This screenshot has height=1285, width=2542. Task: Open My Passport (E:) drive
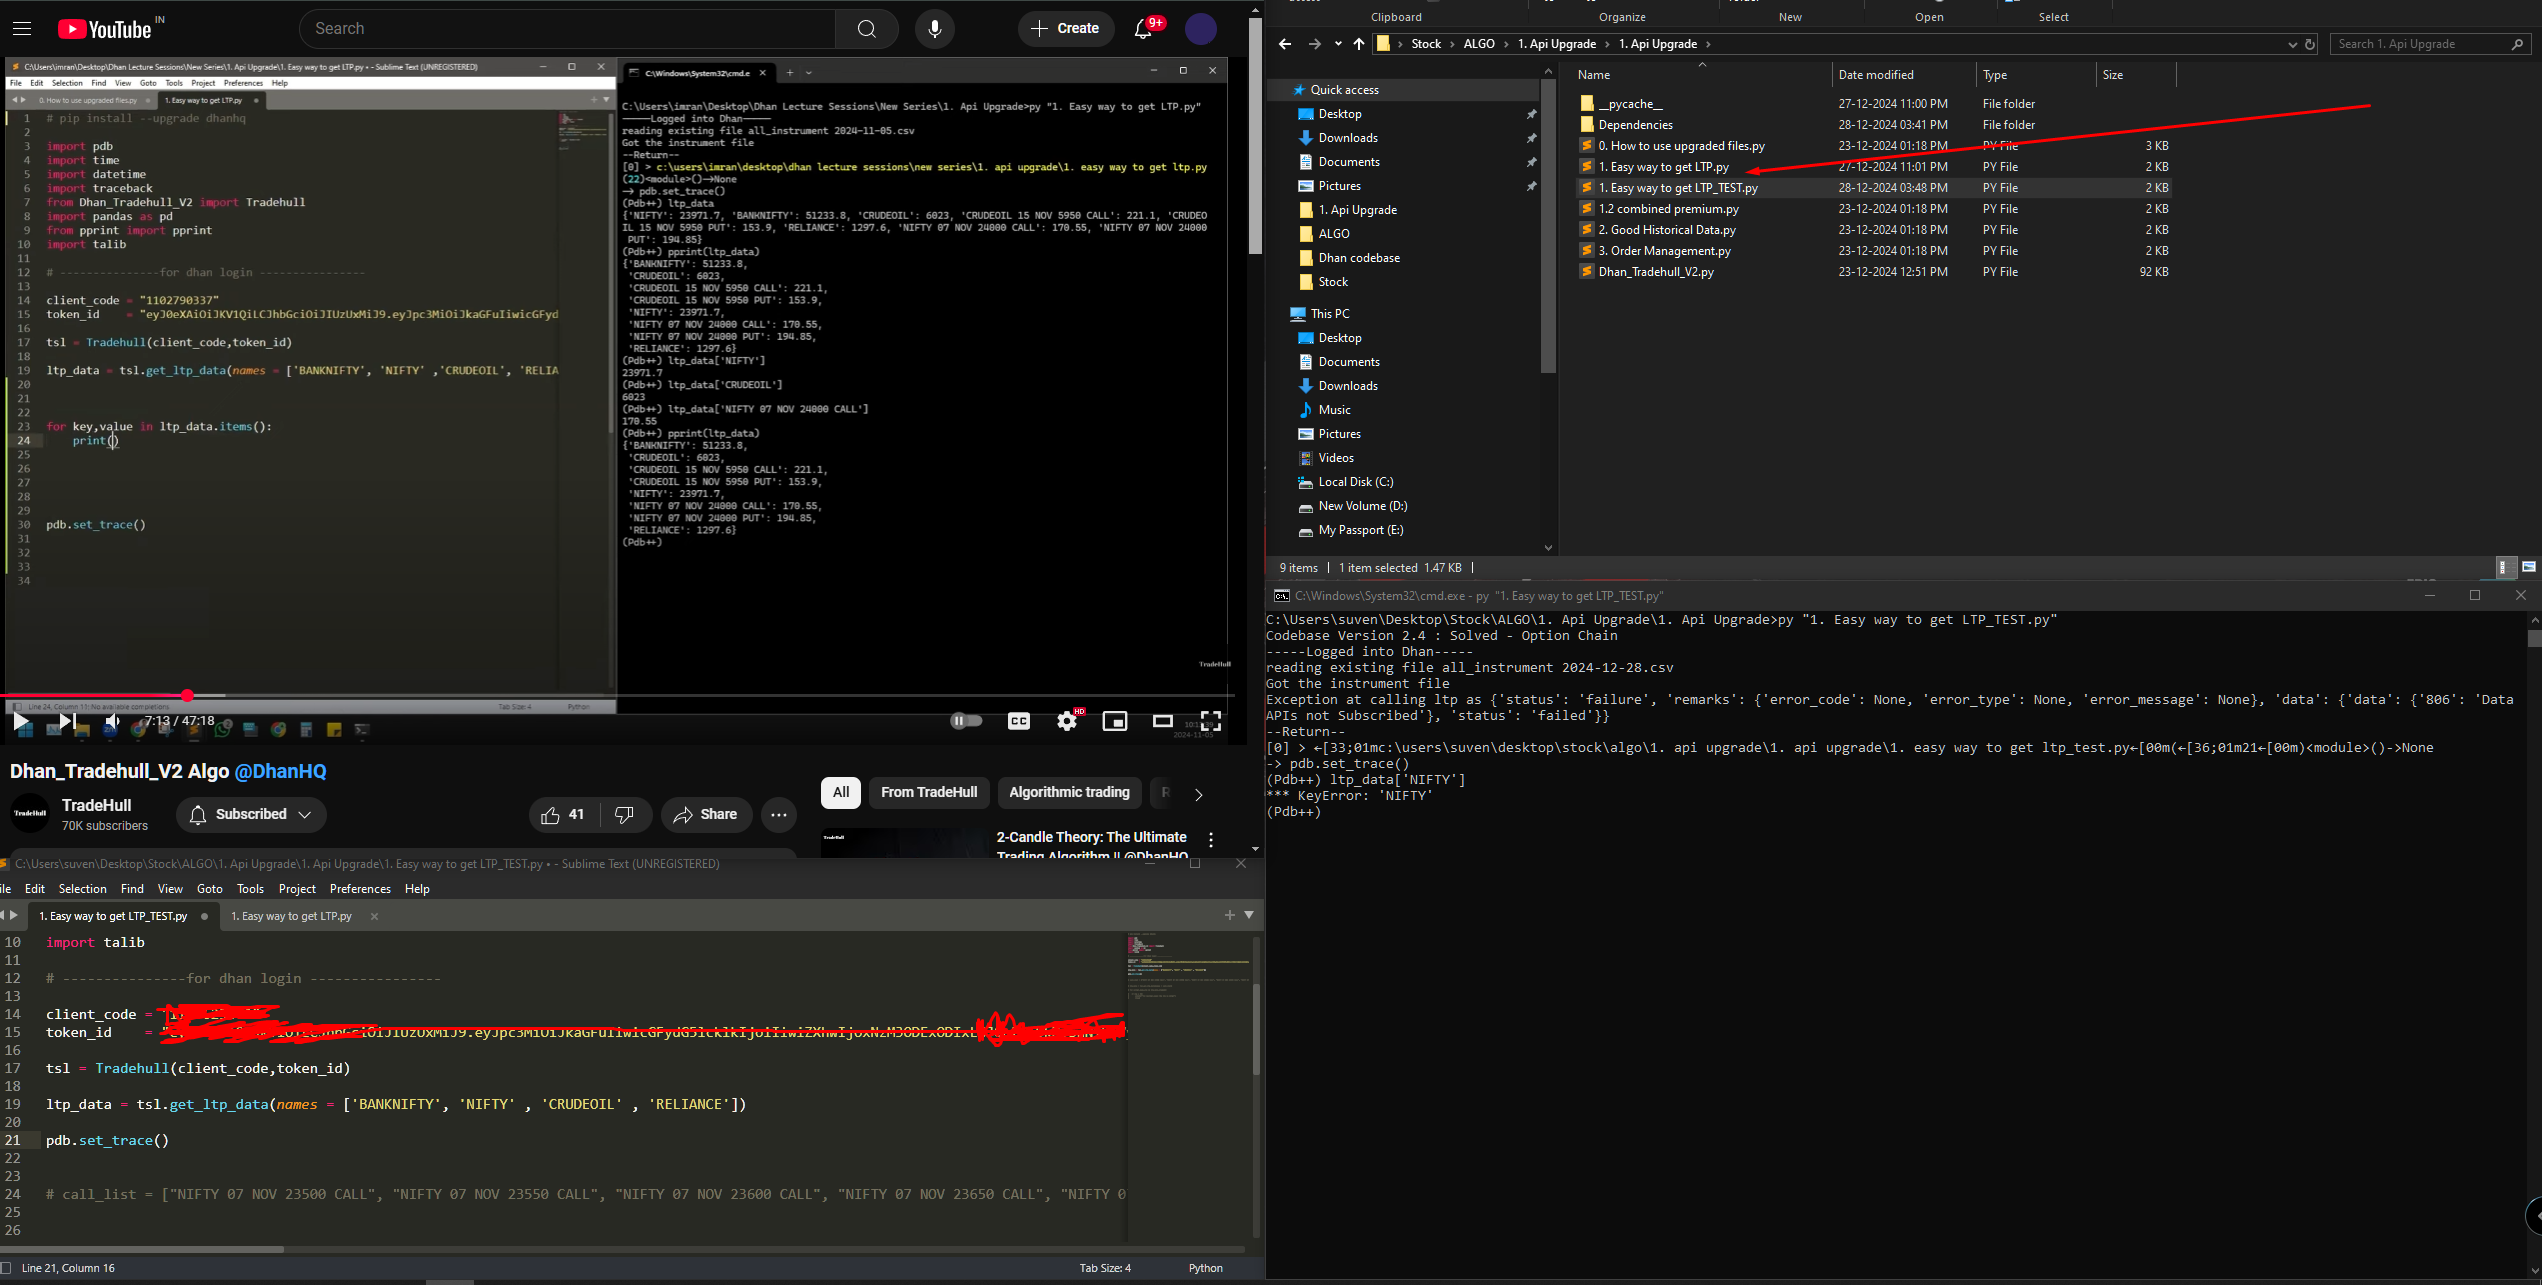click(1360, 530)
